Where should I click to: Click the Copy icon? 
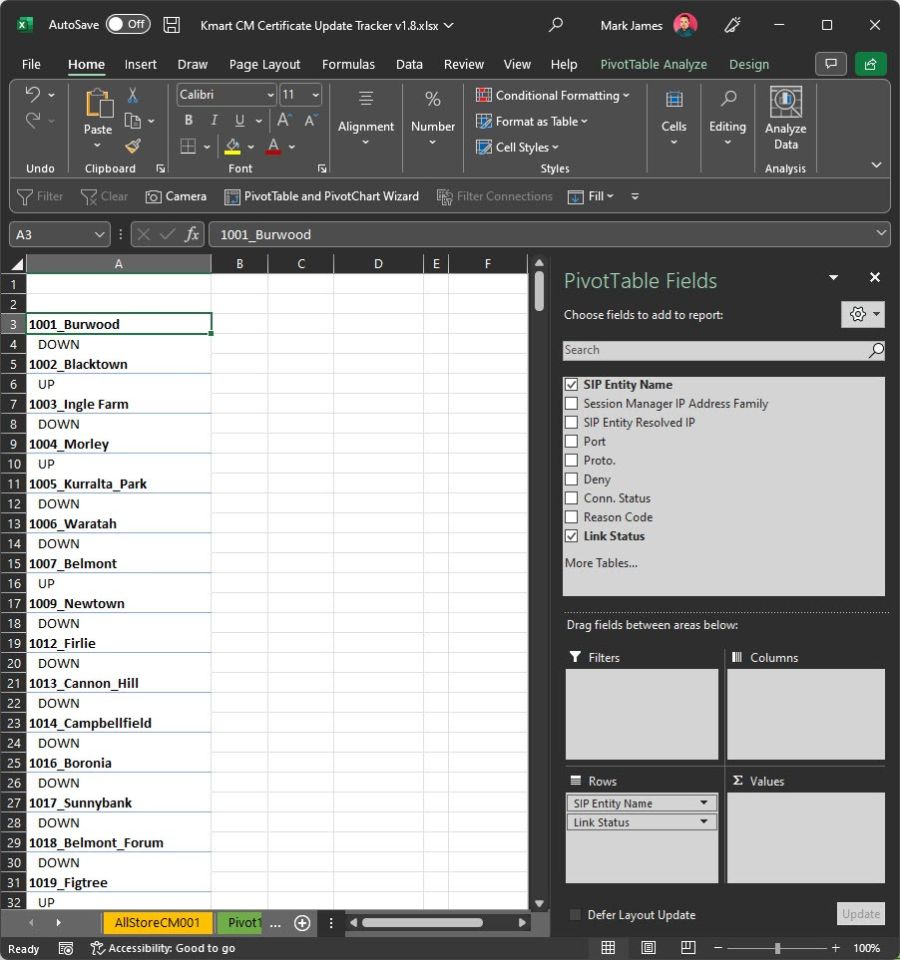pos(132,121)
